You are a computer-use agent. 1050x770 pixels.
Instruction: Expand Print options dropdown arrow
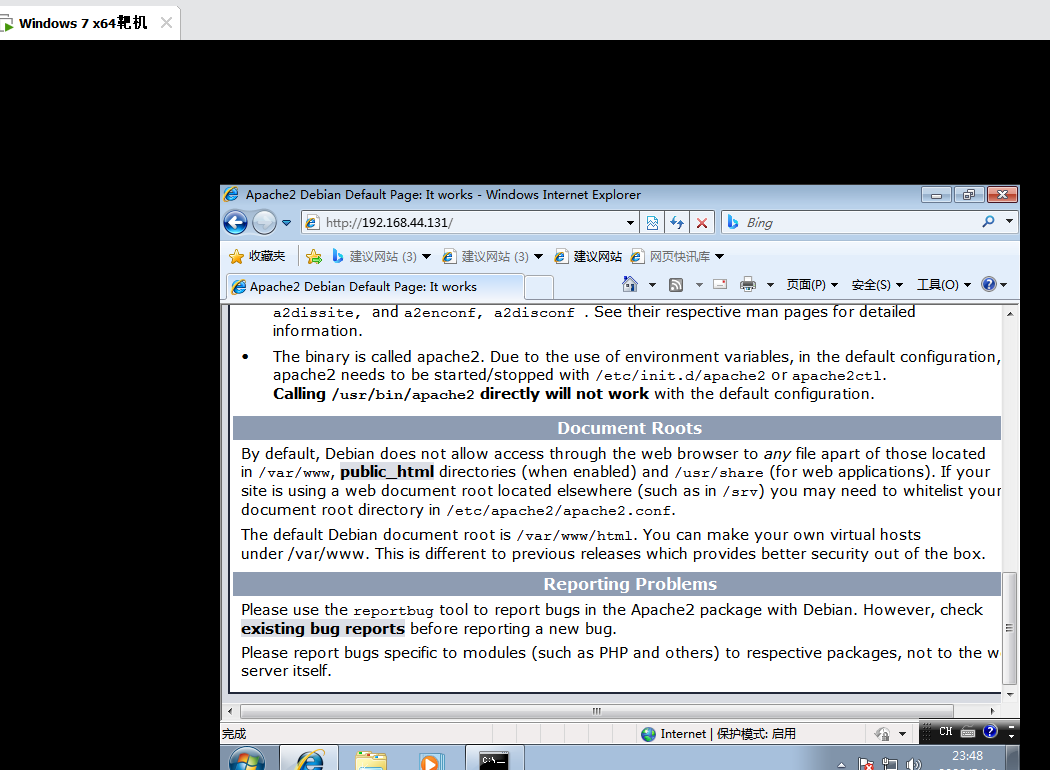tap(770, 285)
